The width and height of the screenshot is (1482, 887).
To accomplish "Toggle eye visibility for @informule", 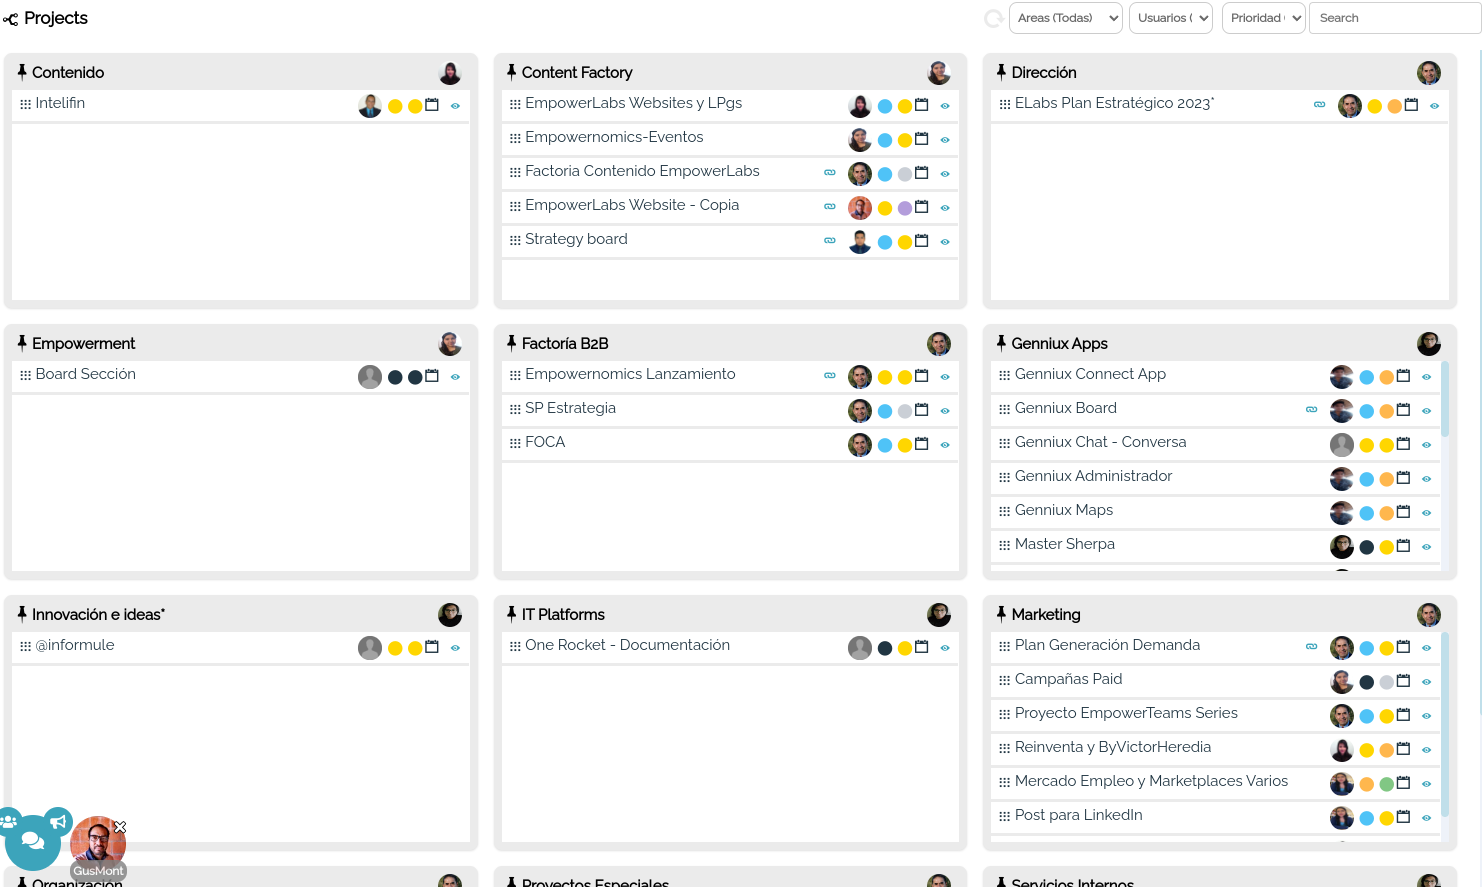I will pos(455,647).
